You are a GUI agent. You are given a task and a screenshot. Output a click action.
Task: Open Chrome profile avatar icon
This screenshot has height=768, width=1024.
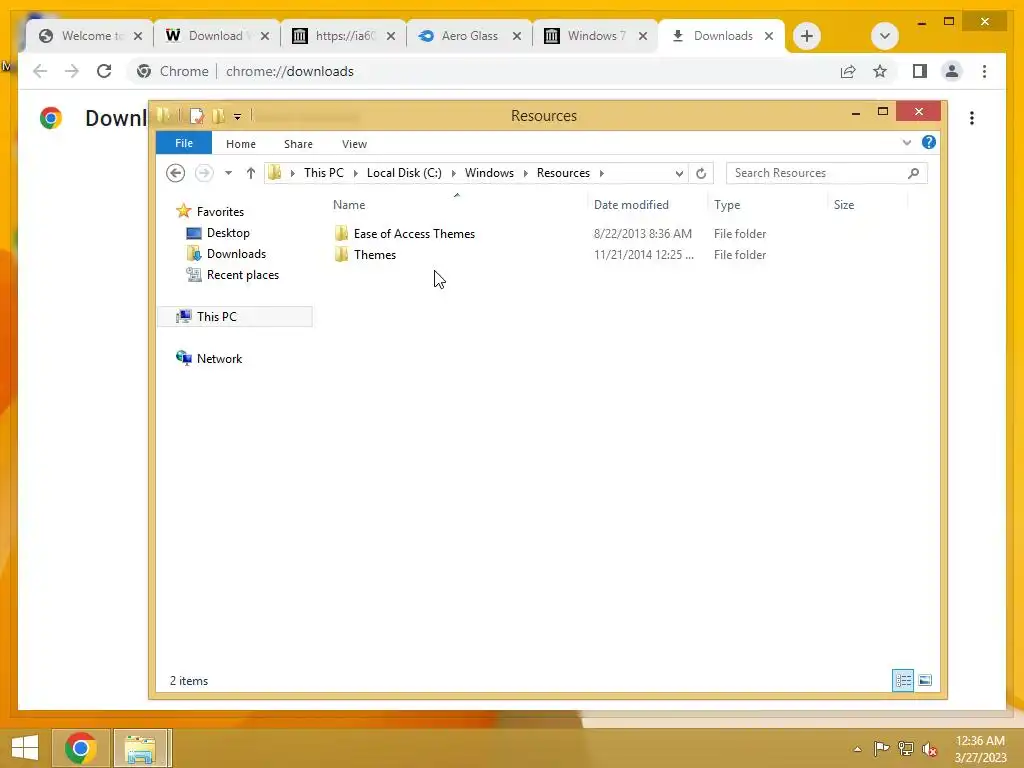(952, 71)
